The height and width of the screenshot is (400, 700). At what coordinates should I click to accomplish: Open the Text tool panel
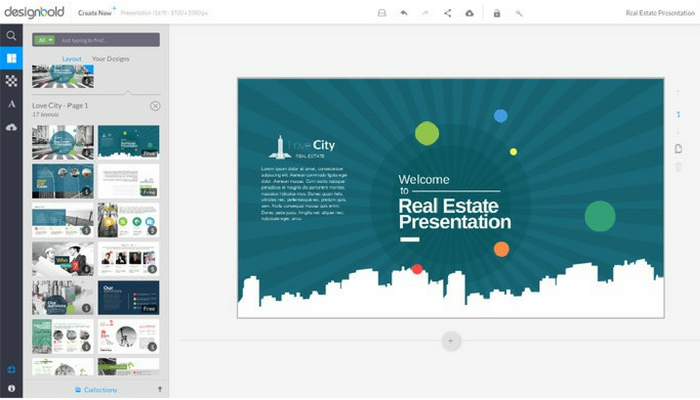tap(11, 104)
